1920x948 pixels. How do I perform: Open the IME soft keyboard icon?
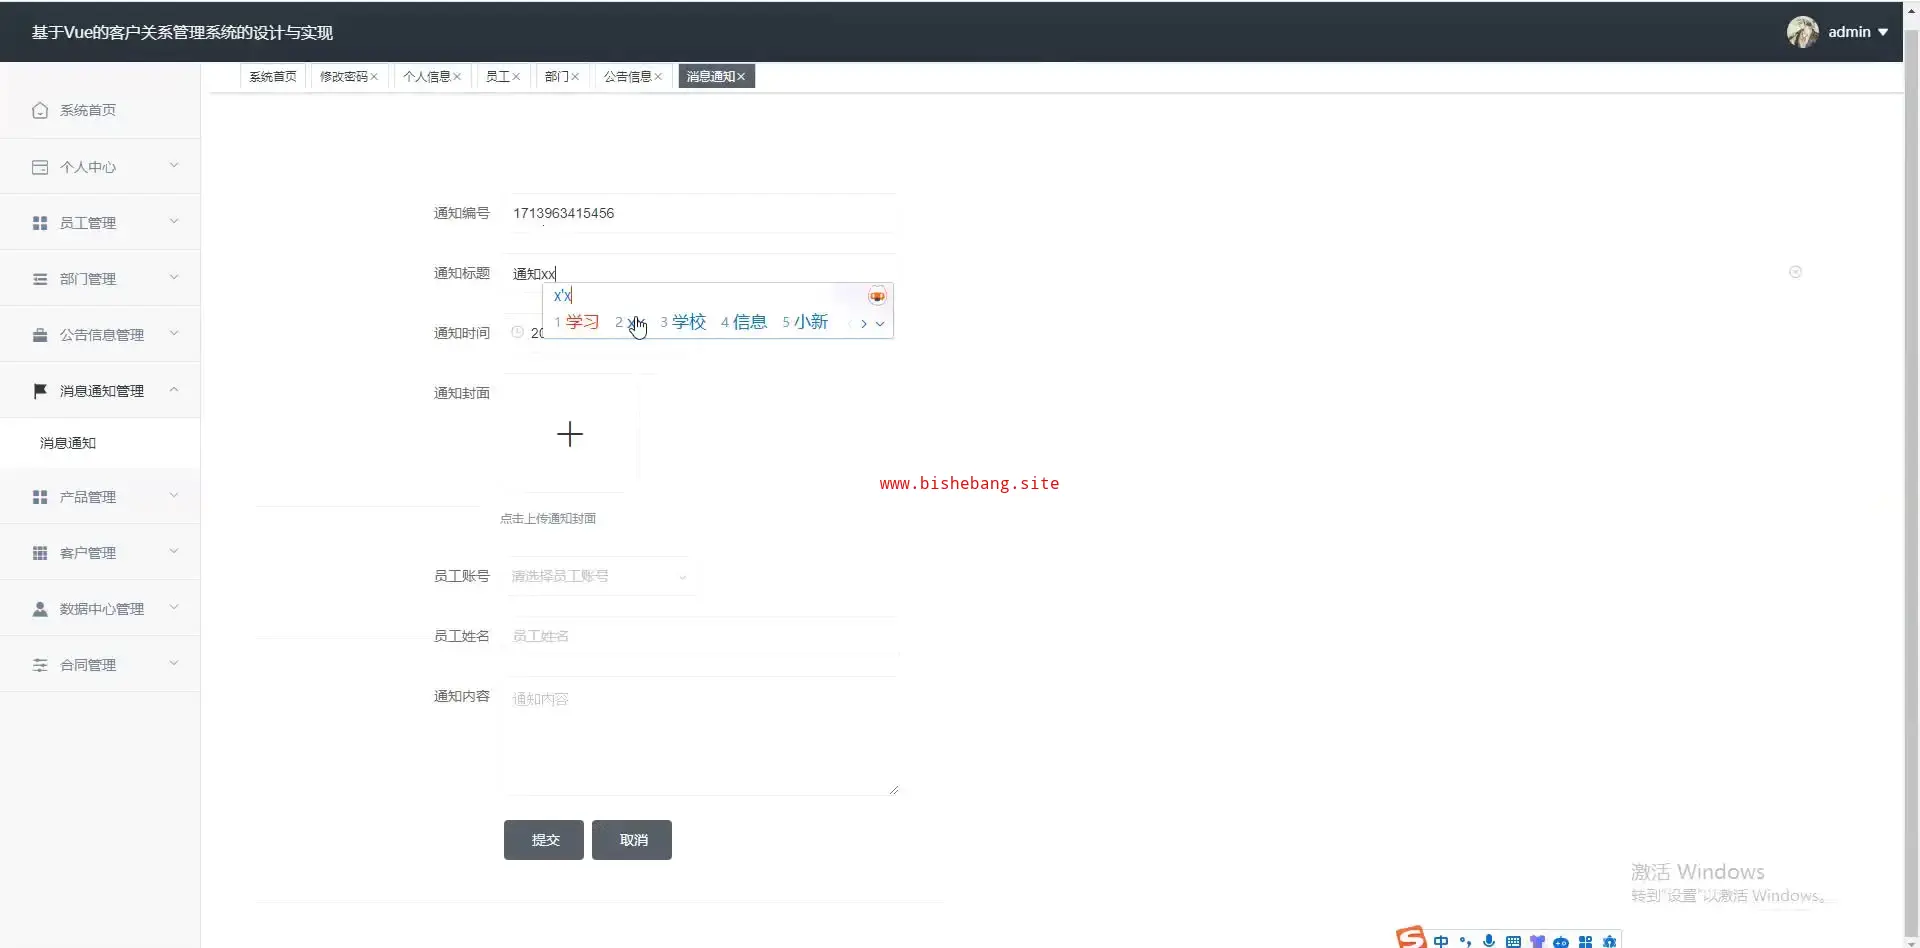click(1513, 941)
